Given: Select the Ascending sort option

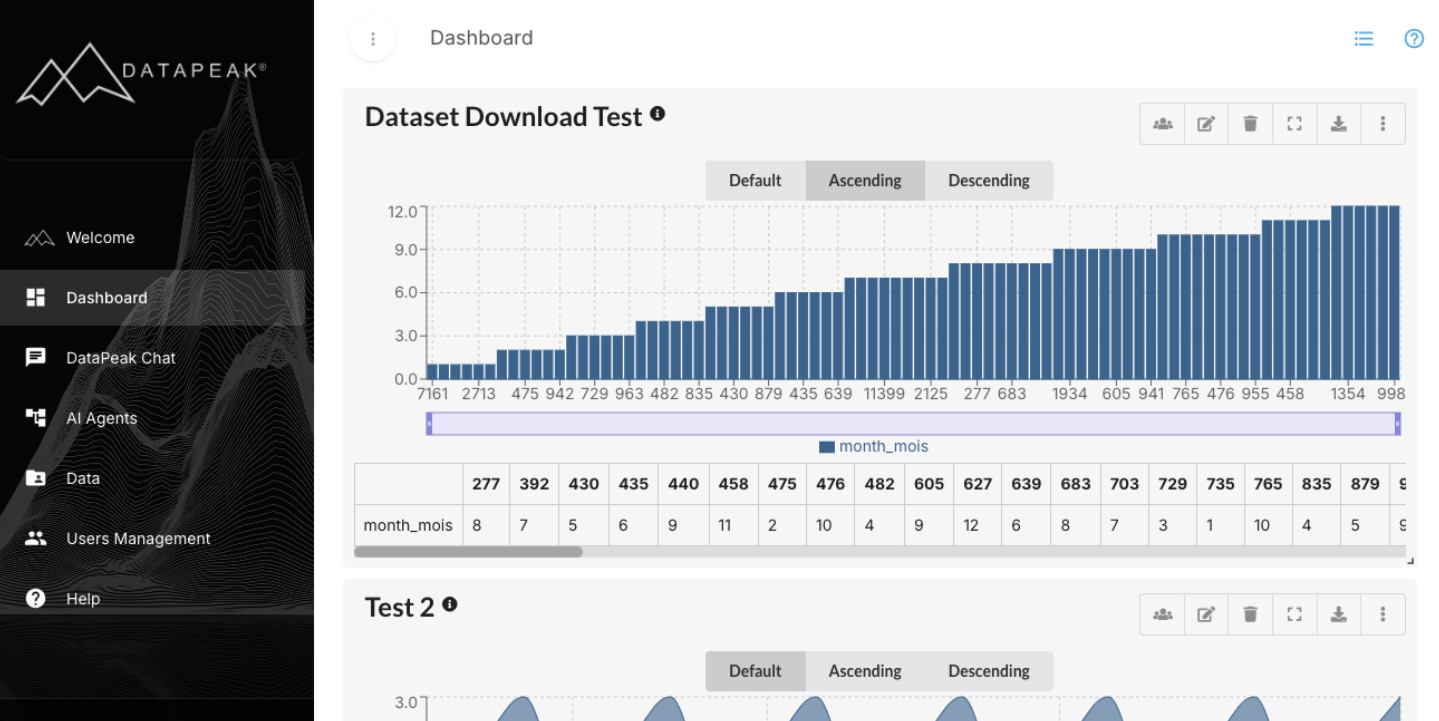Looking at the screenshot, I should tap(864, 180).
